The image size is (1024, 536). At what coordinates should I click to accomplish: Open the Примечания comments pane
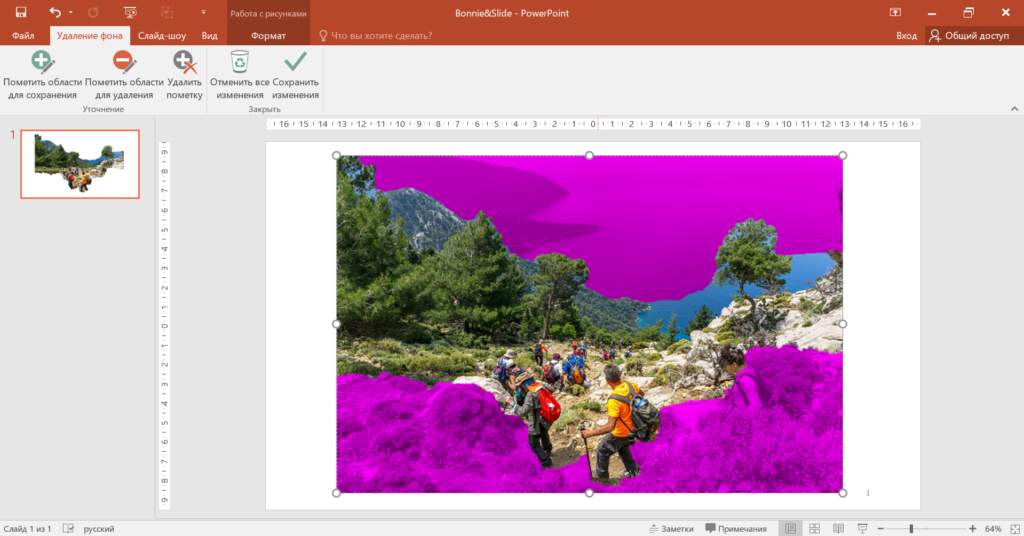[x=736, y=529]
